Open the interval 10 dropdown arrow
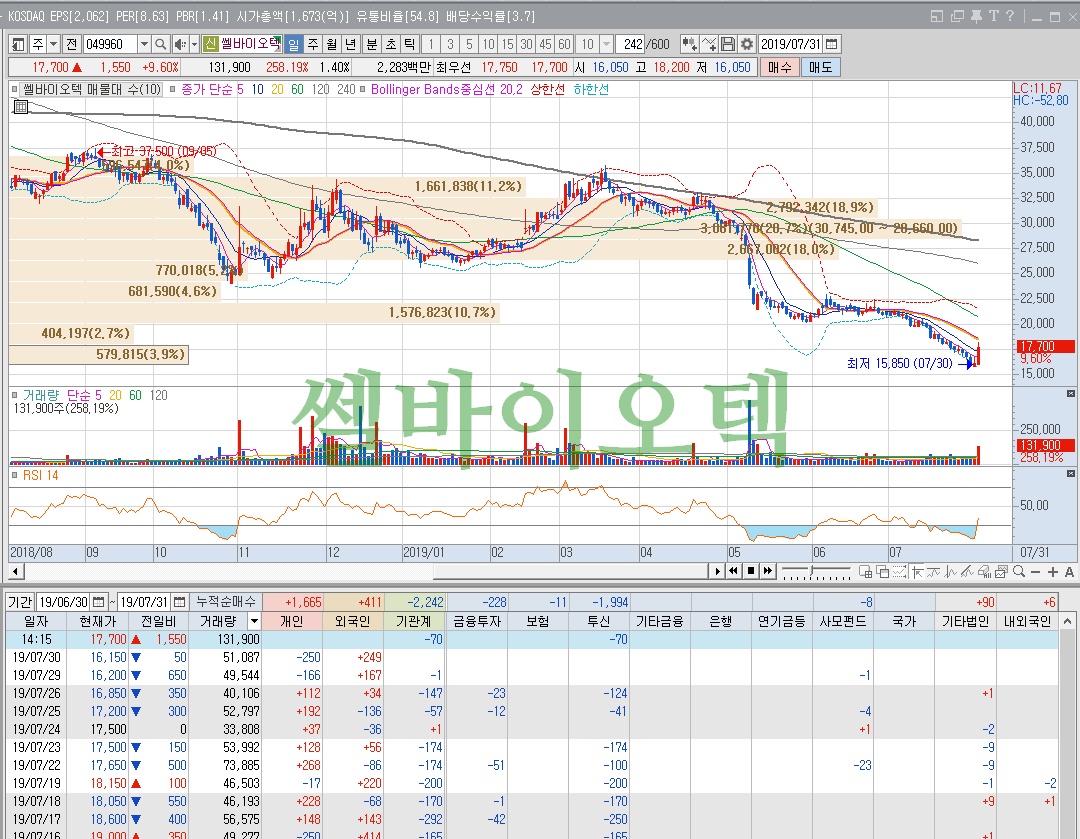 coord(606,44)
